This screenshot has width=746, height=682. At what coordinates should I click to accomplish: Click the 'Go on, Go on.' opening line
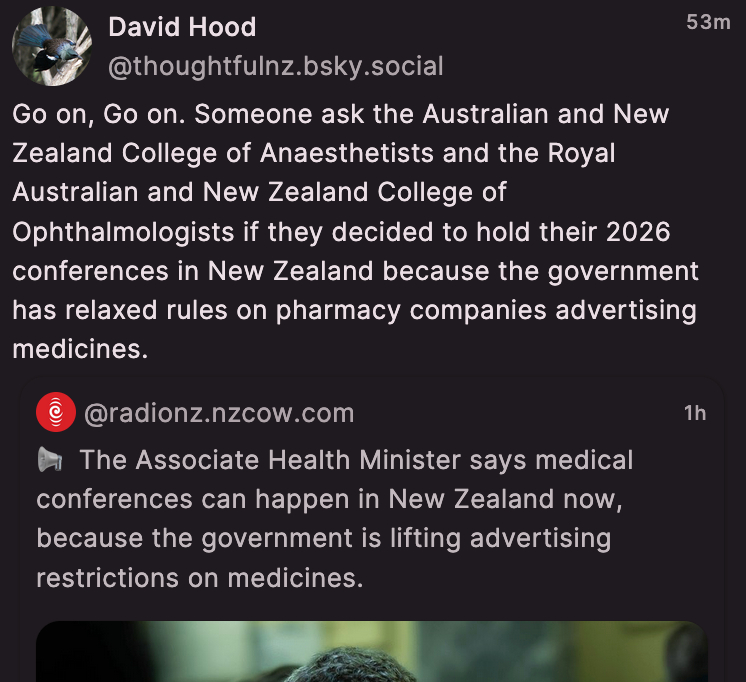(98, 114)
